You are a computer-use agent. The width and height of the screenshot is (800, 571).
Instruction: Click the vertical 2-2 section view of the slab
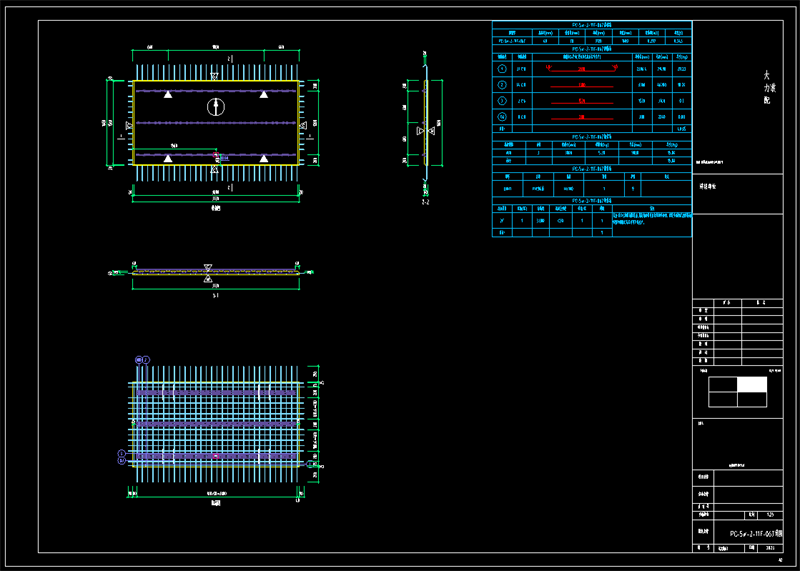point(426,122)
